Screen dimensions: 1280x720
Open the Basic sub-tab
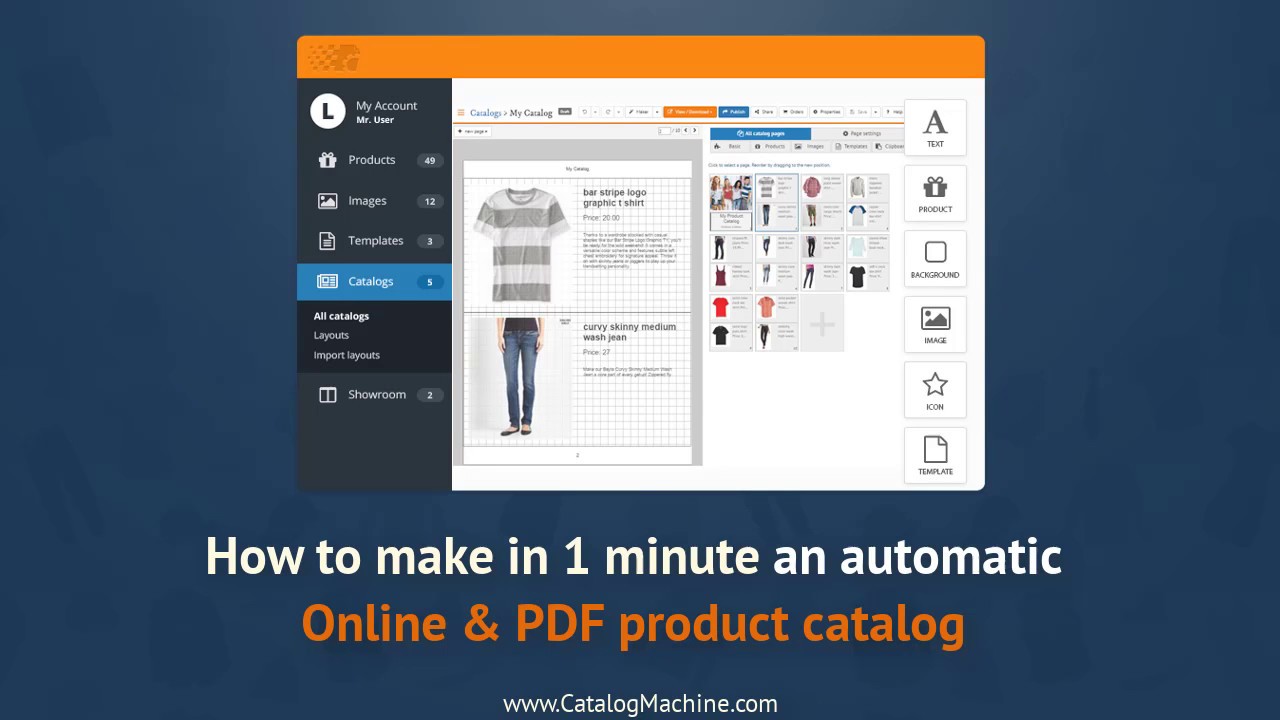pyautogui.click(x=730, y=146)
